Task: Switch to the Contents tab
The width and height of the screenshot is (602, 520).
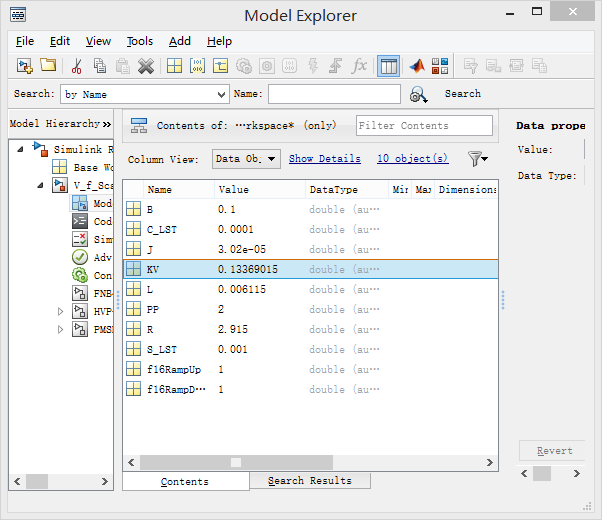Action: tap(185, 482)
